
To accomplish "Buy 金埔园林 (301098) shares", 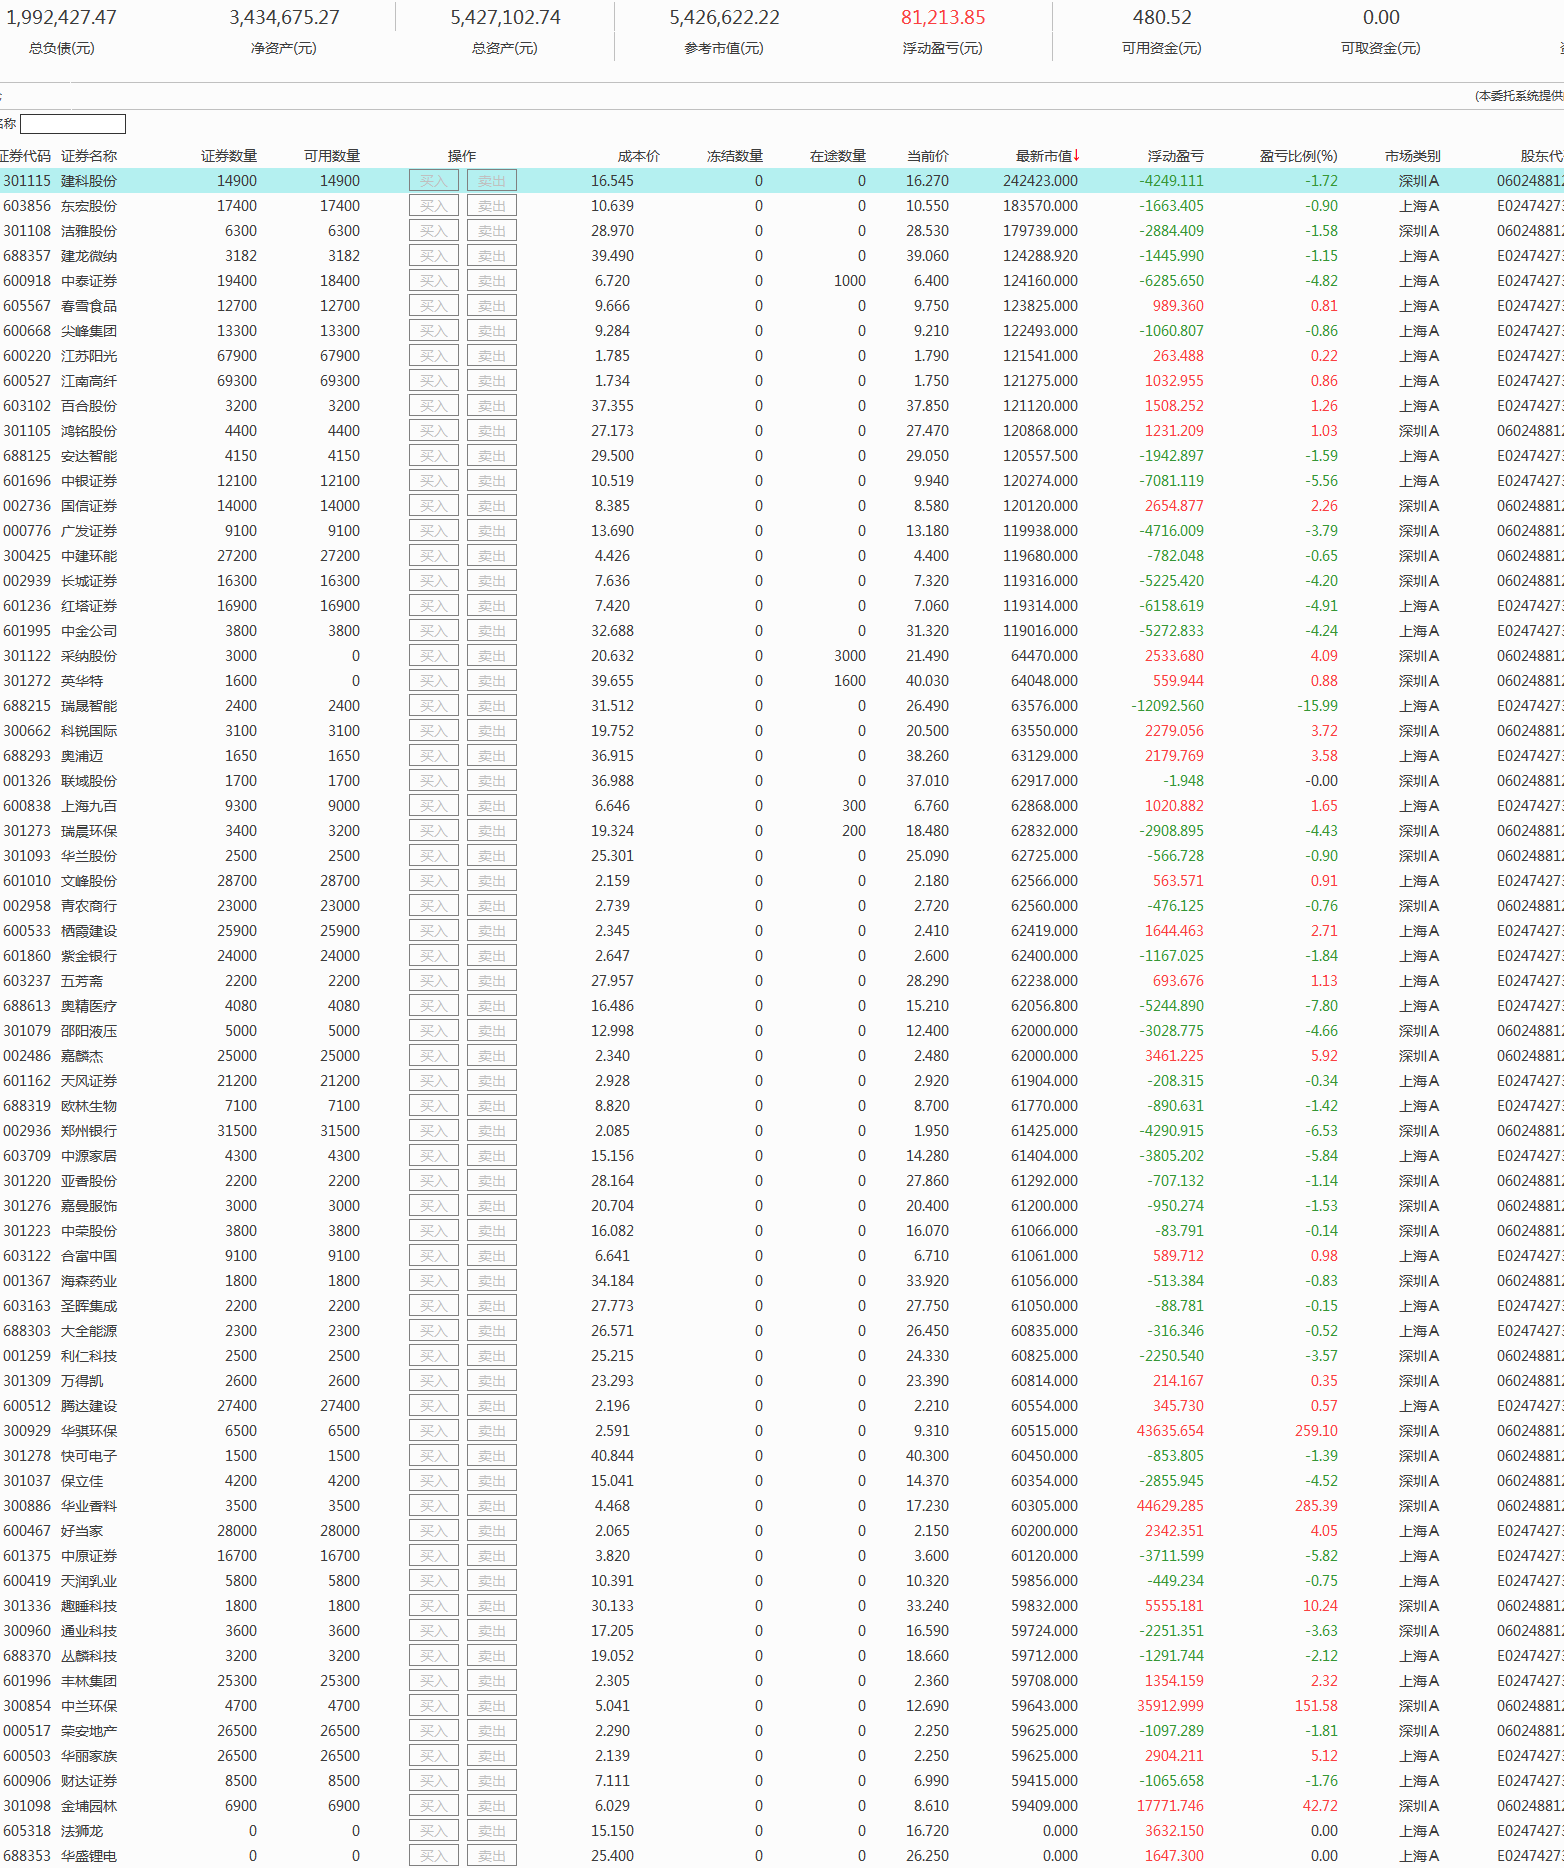I will click(433, 1806).
